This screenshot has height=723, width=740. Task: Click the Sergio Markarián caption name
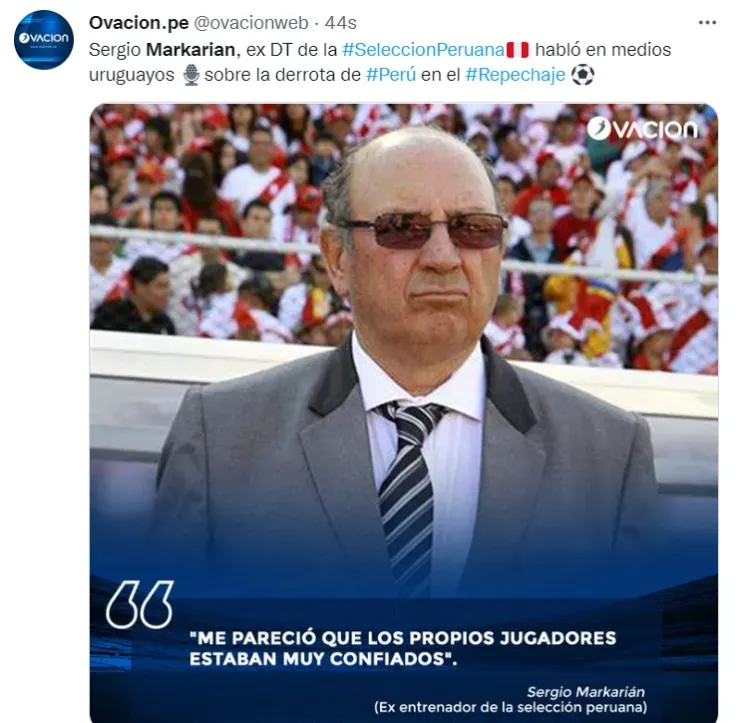click(x=586, y=692)
